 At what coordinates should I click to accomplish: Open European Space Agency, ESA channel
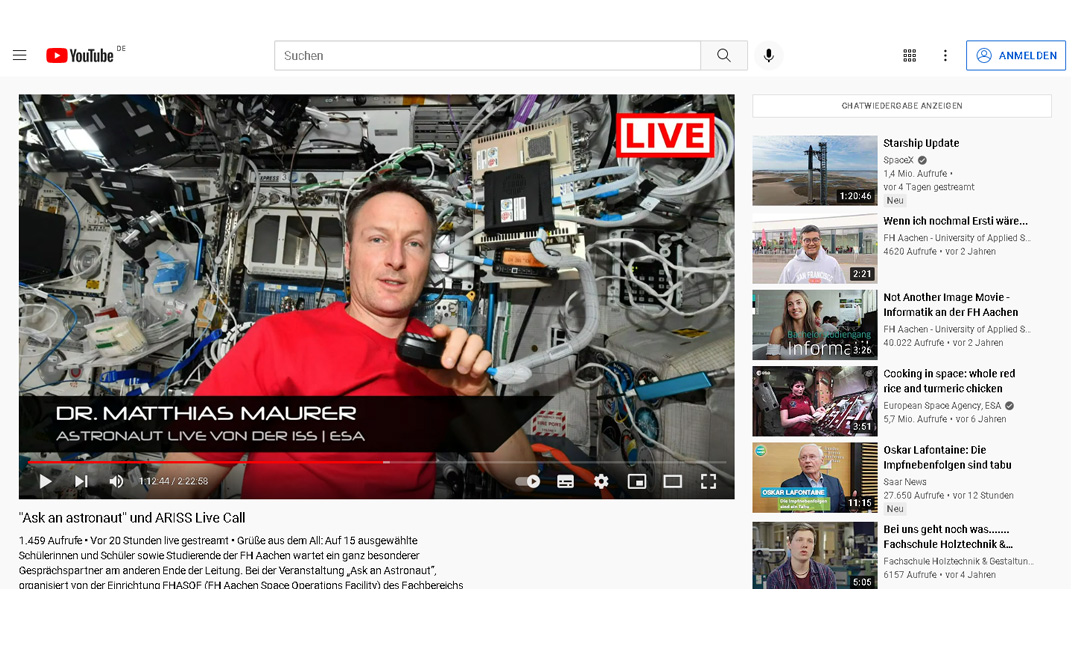click(942, 406)
